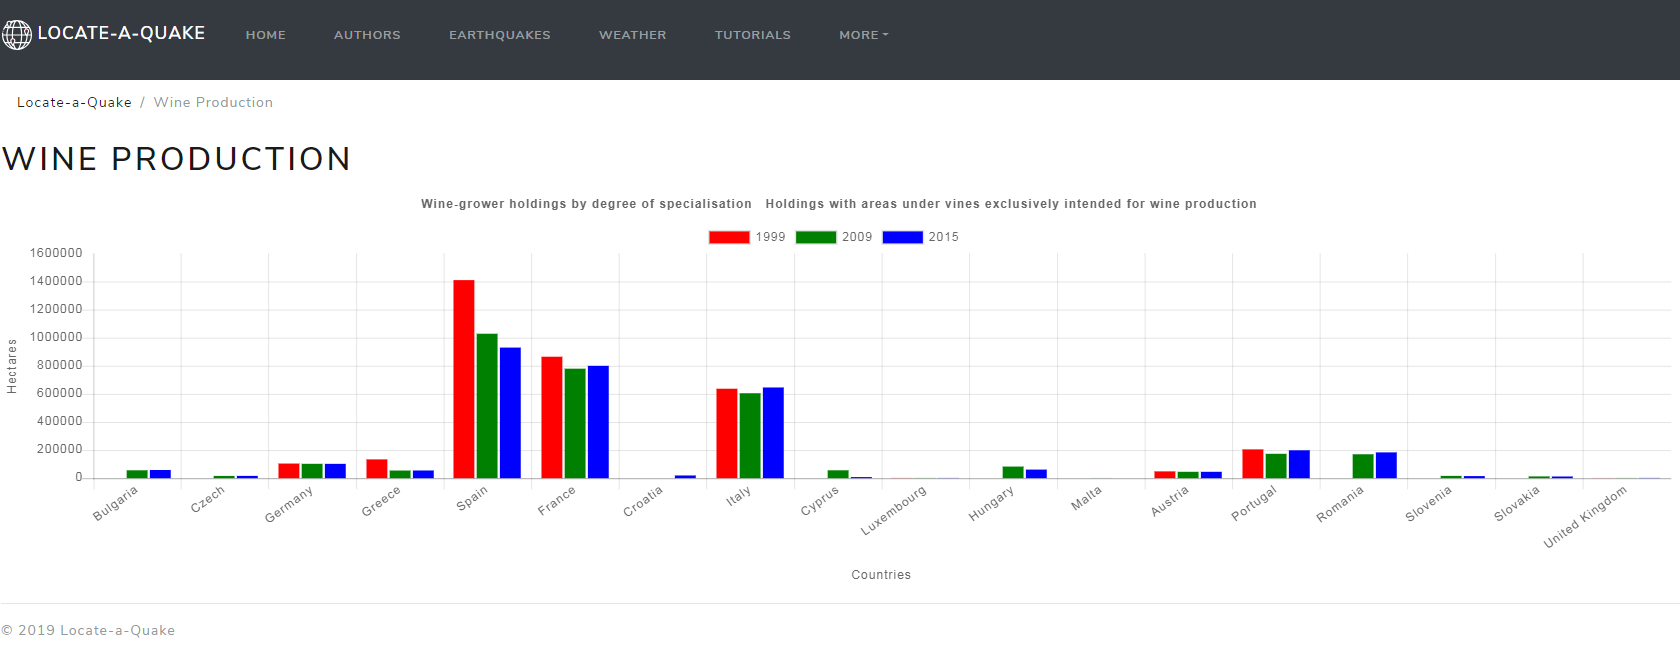1680x657 pixels.
Task: Open the Home navigation item
Action: click(x=266, y=35)
